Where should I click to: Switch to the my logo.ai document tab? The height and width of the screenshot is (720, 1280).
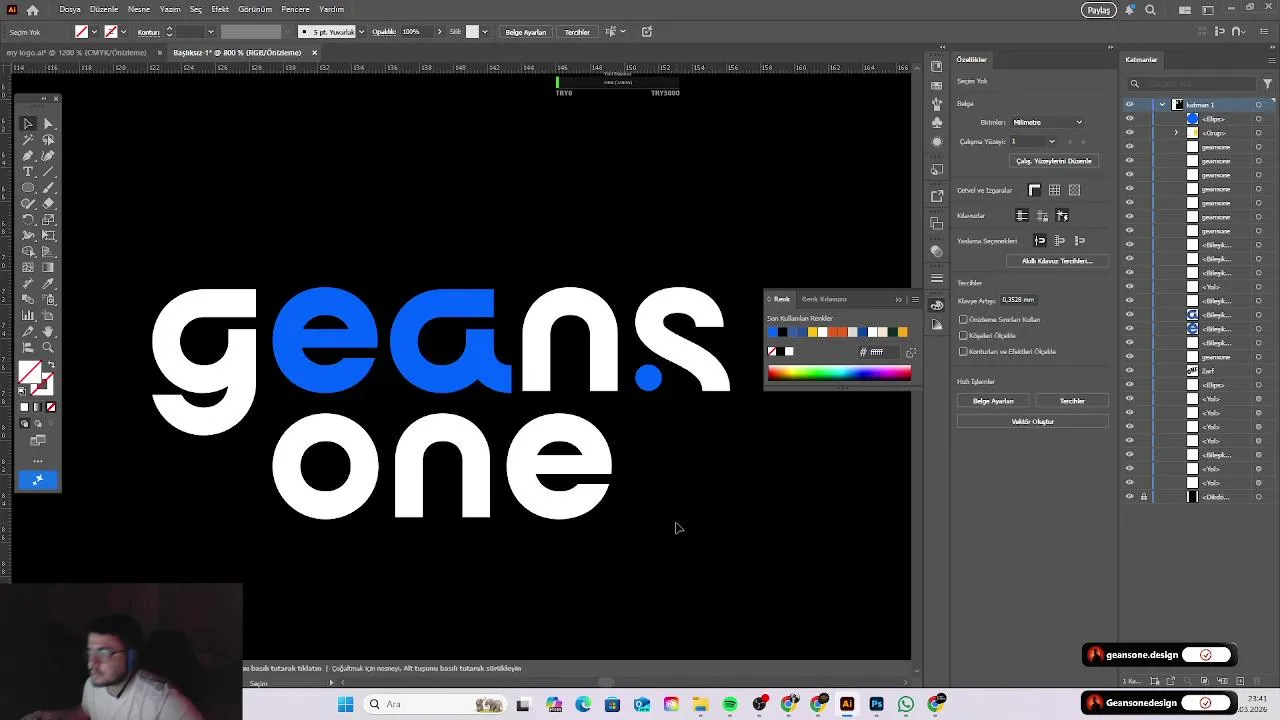[x=77, y=53]
